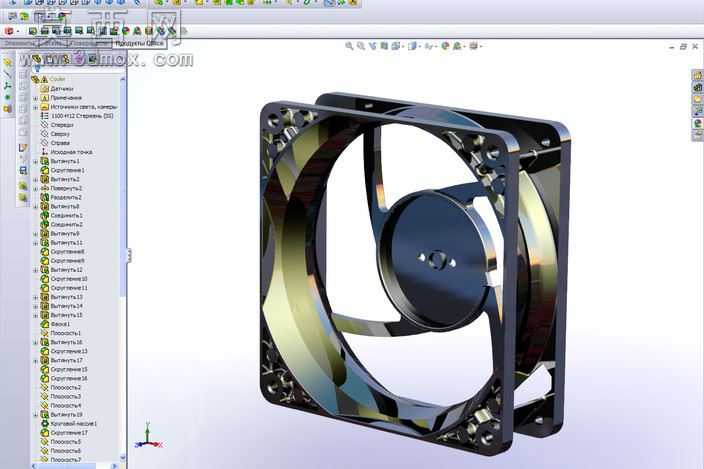
Task: Click the feature tree horizontal scroll-right arrow
Action: 114,466
